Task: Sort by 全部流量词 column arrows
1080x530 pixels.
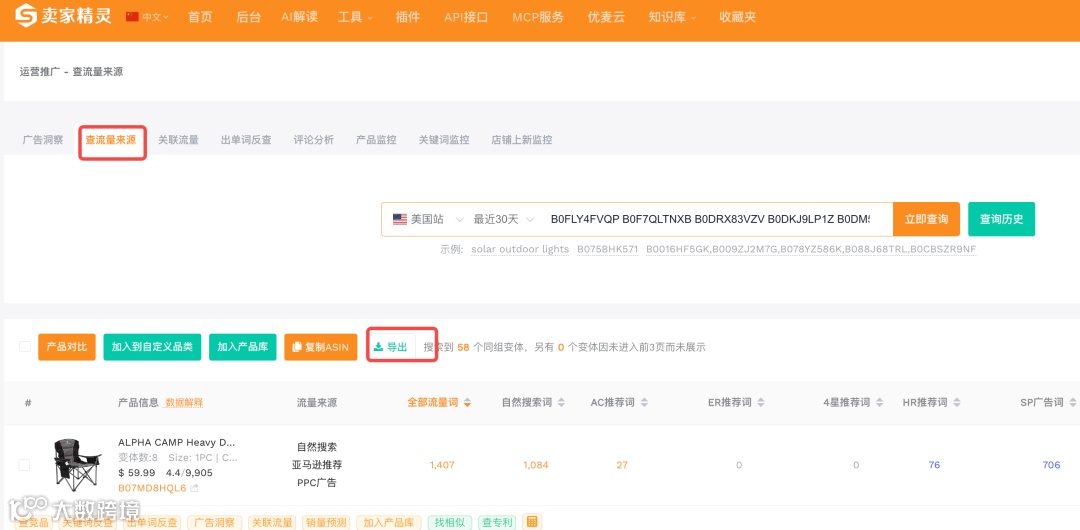Action: pyautogui.click(x=468, y=402)
